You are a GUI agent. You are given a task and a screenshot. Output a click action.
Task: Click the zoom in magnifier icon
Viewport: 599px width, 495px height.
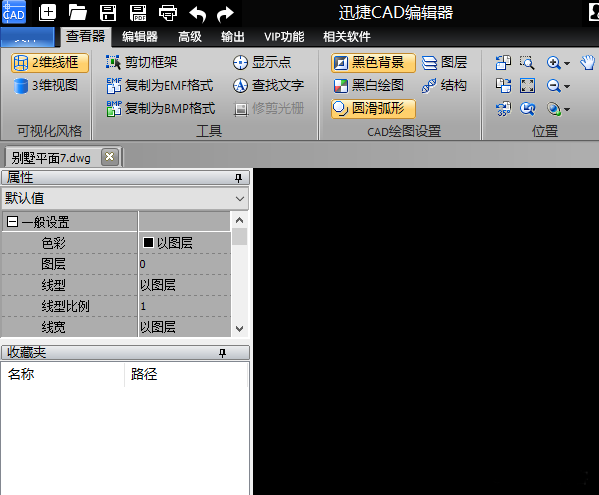point(554,63)
